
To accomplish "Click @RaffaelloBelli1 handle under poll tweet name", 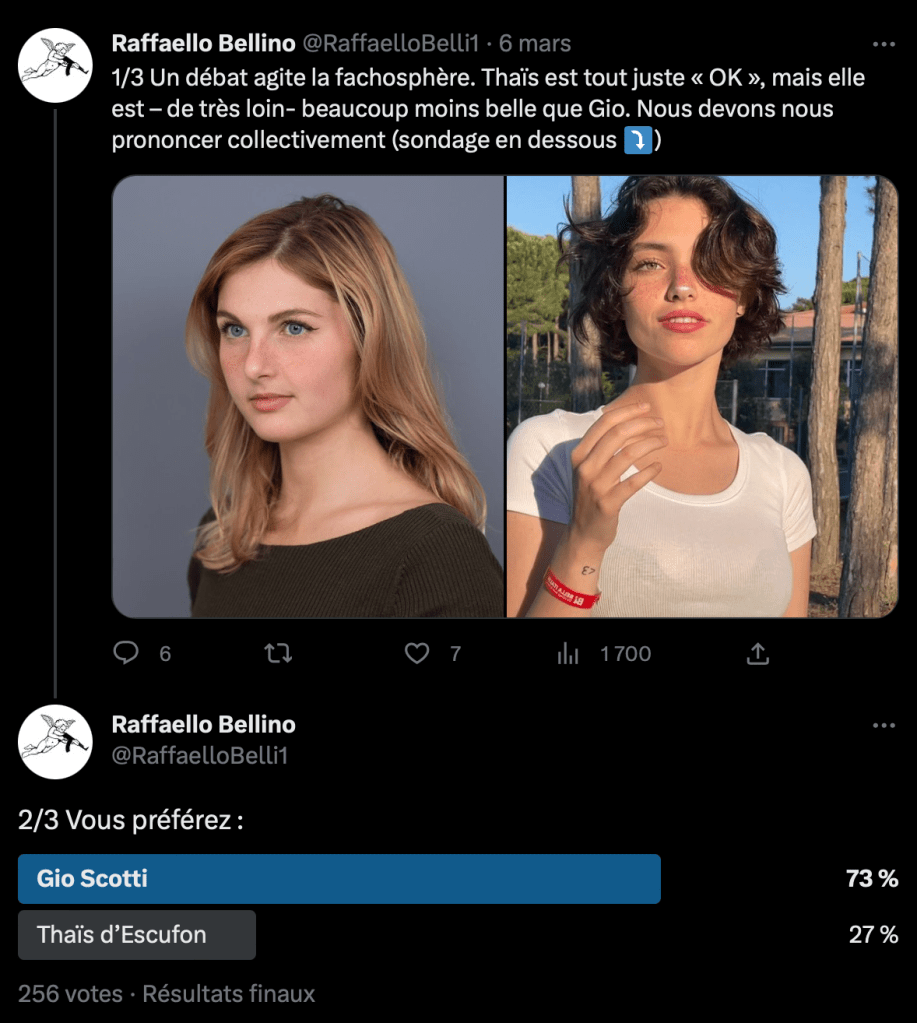I will coord(199,756).
